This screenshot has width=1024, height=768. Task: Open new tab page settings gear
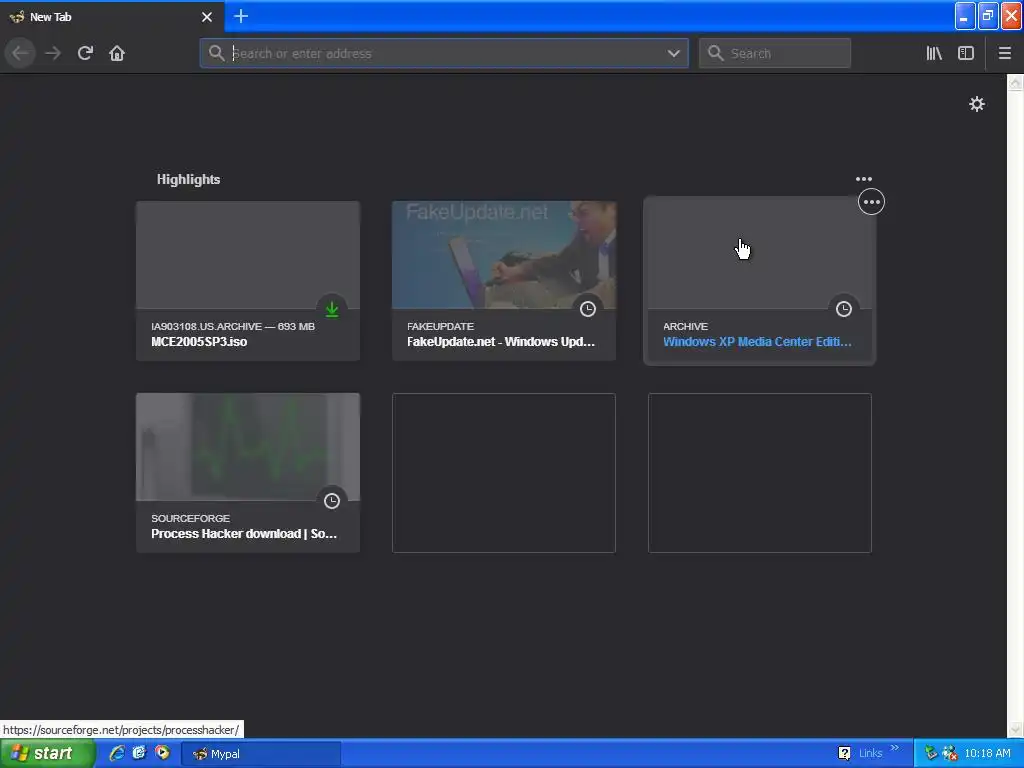tap(976, 104)
